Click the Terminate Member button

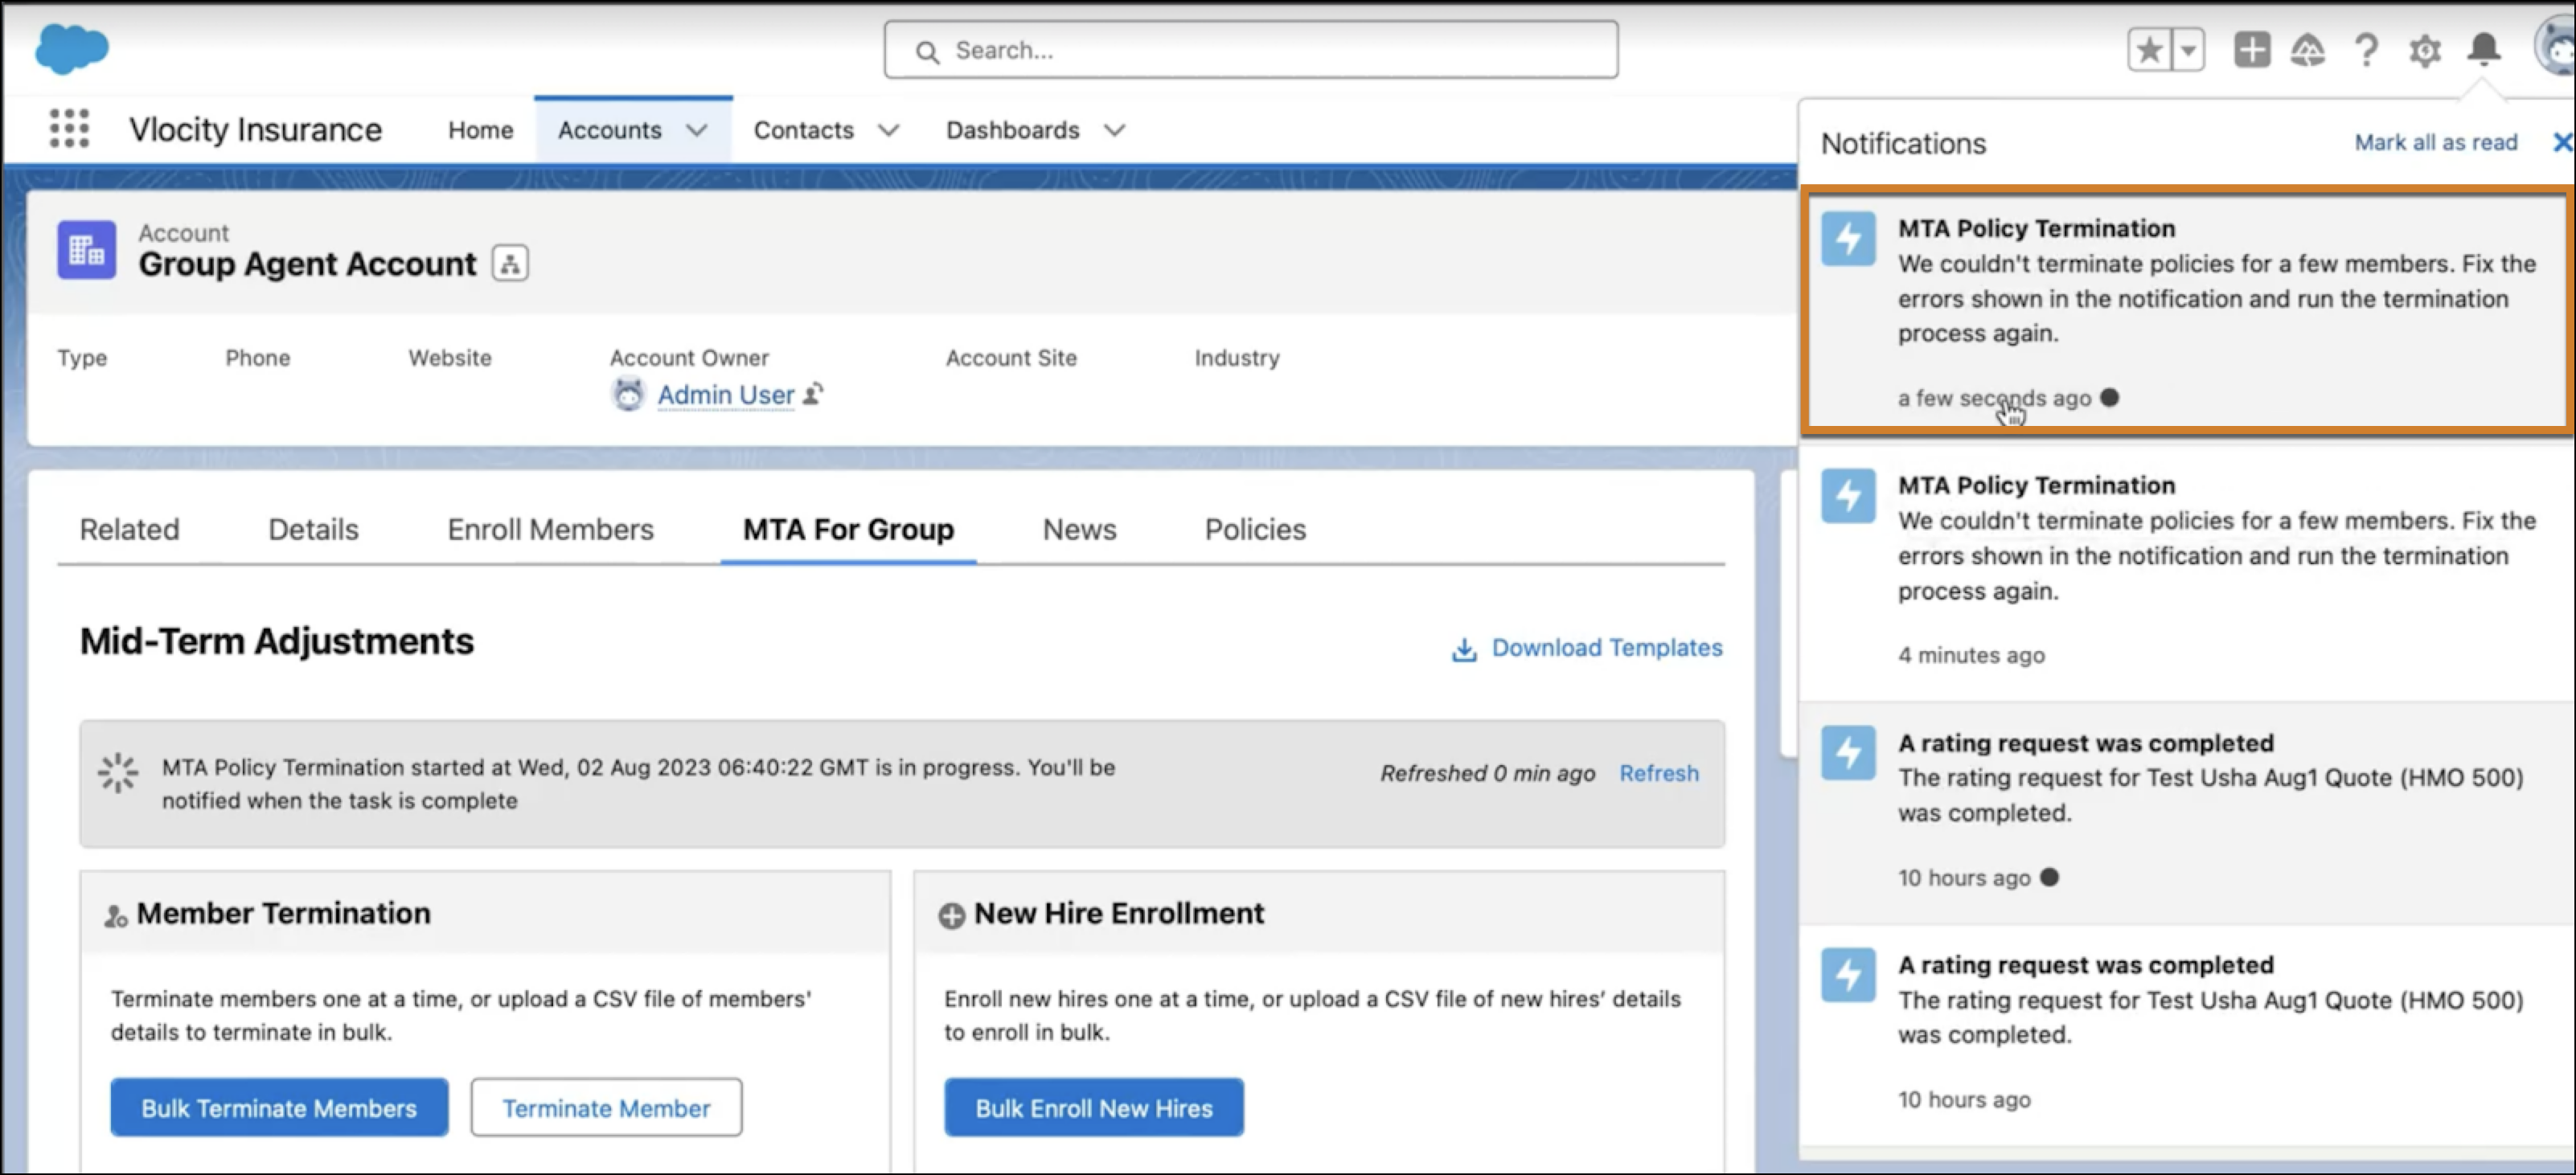tap(607, 1107)
